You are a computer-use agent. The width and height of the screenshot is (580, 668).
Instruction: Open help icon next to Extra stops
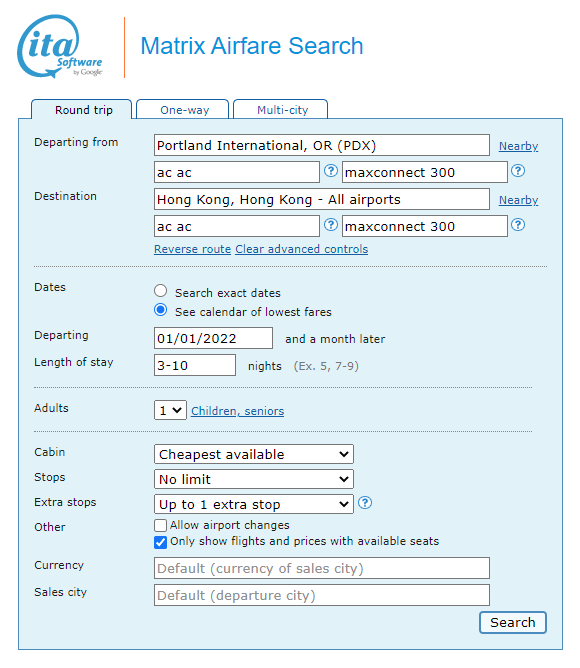click(x=365, y=503)
